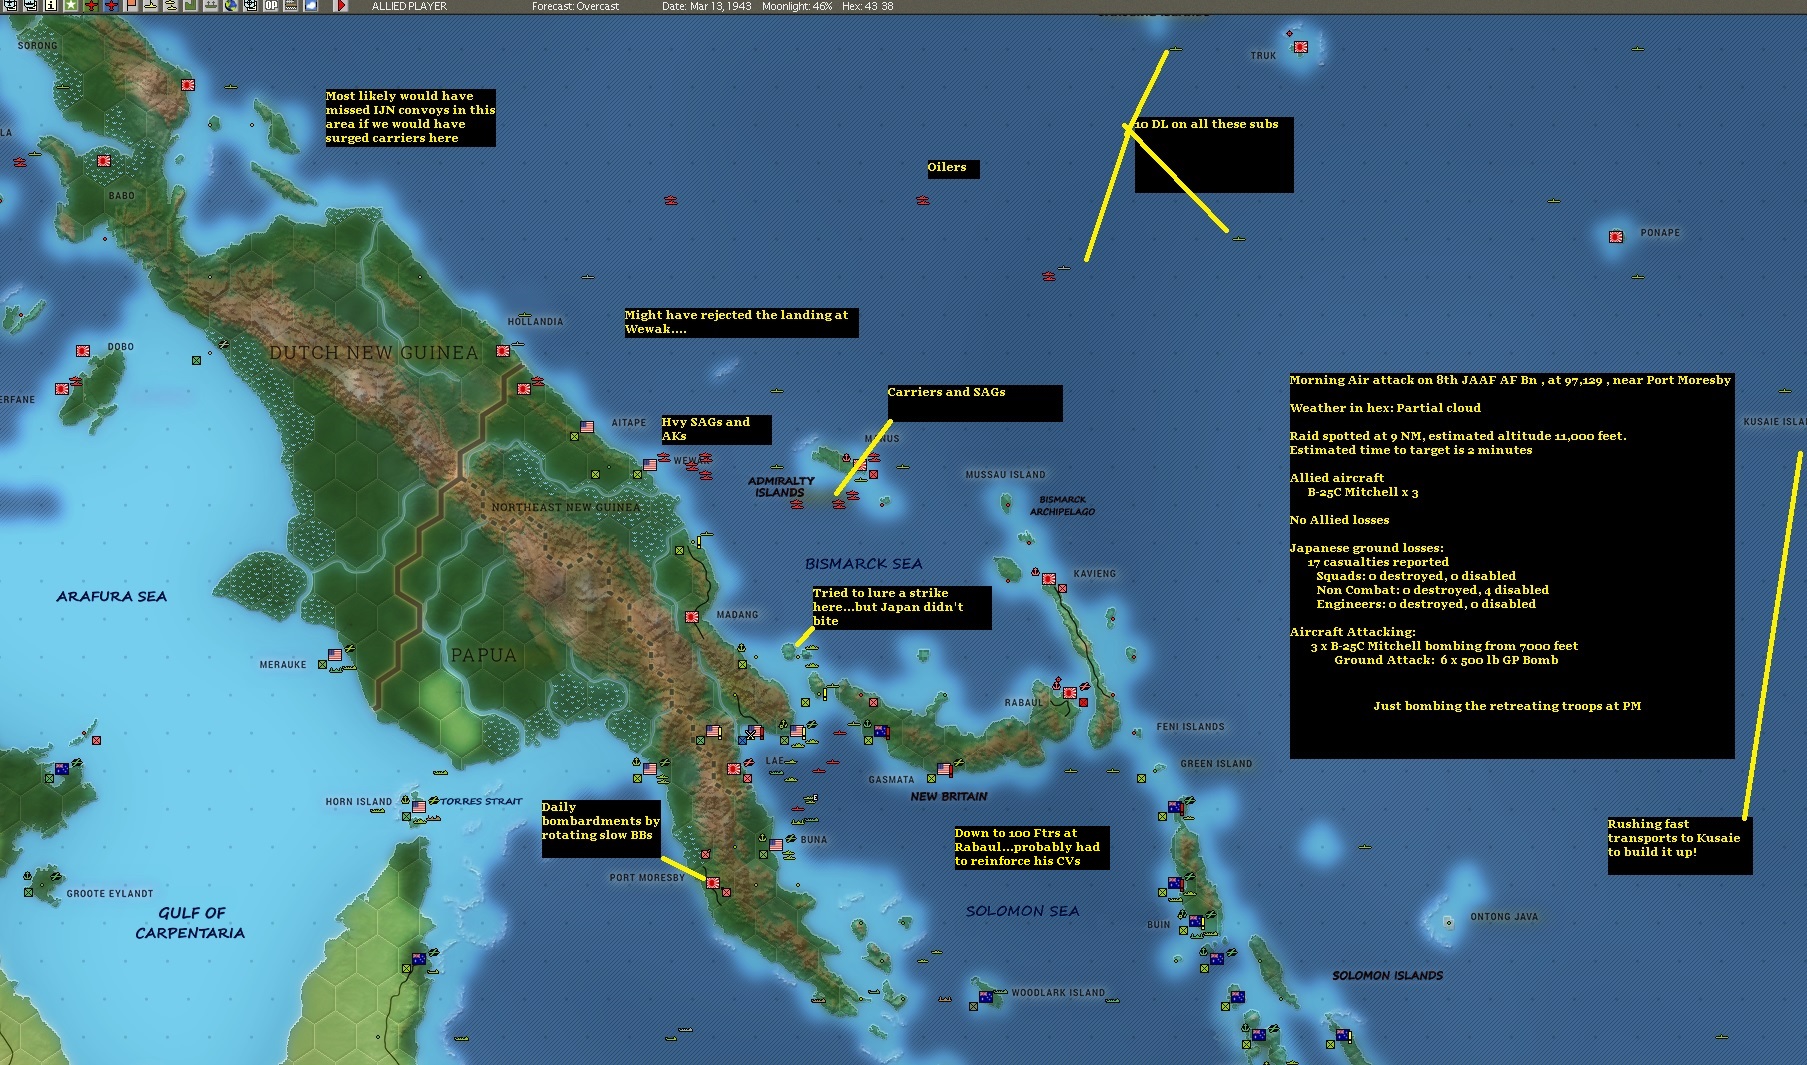Select the submarine icon west of Truk
Screen dimensions: 1807x1065
(x=1176, y=49)
